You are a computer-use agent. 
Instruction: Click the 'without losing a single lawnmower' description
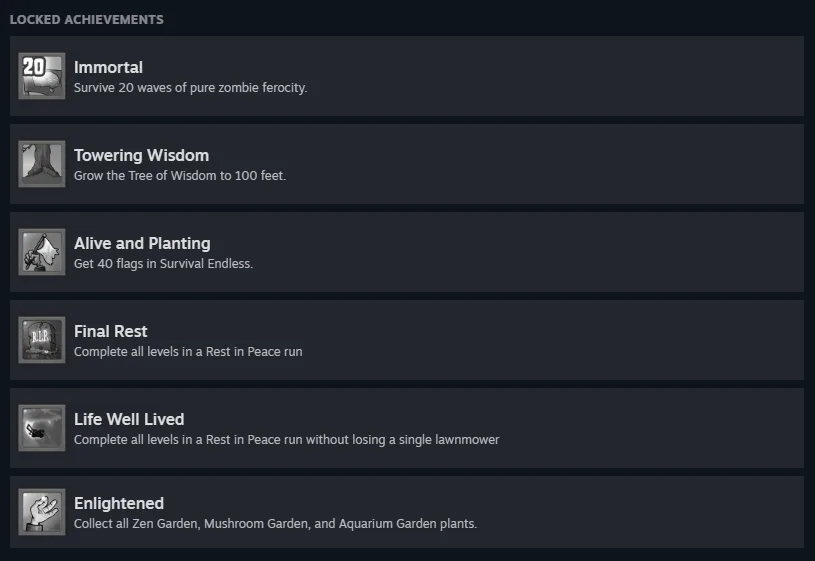[x=286, y=440]
